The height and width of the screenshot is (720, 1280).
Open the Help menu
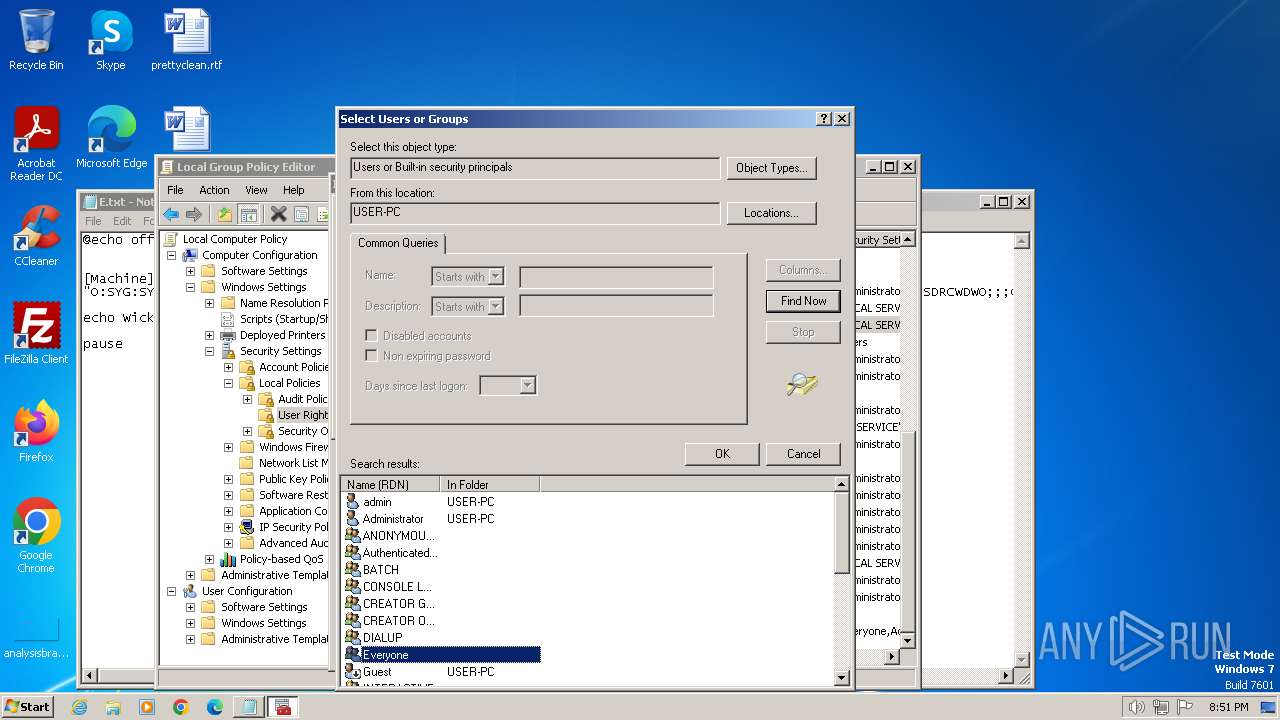click(x=293, y=190)
